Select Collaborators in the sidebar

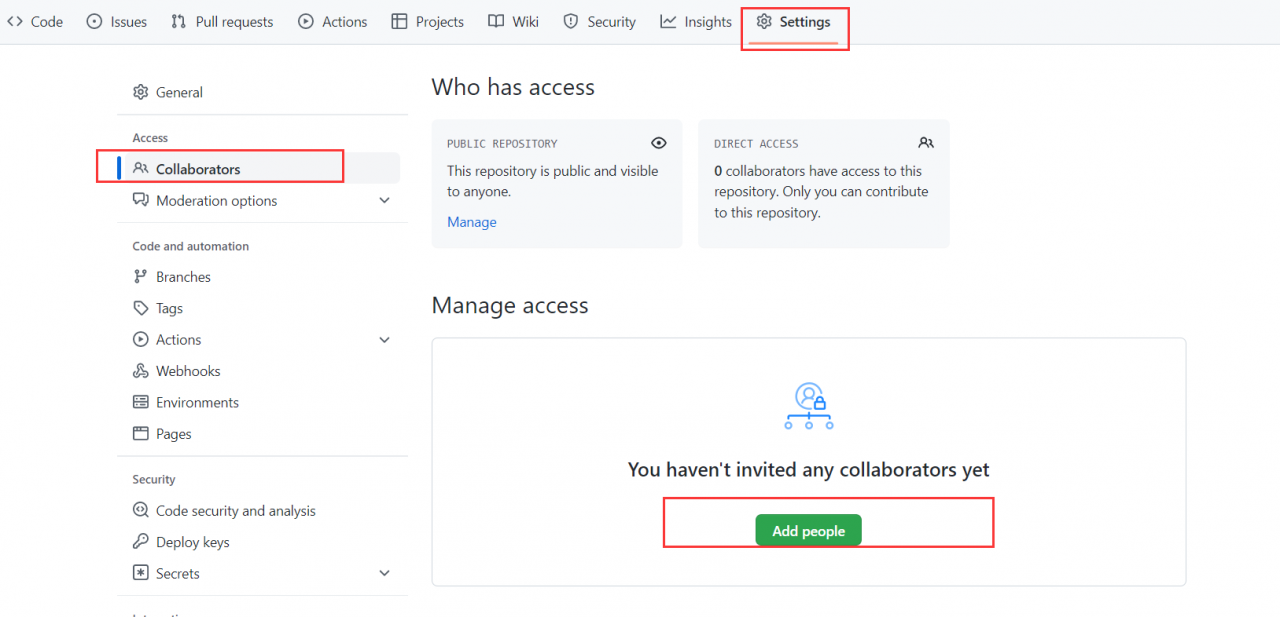coord(258,169)
